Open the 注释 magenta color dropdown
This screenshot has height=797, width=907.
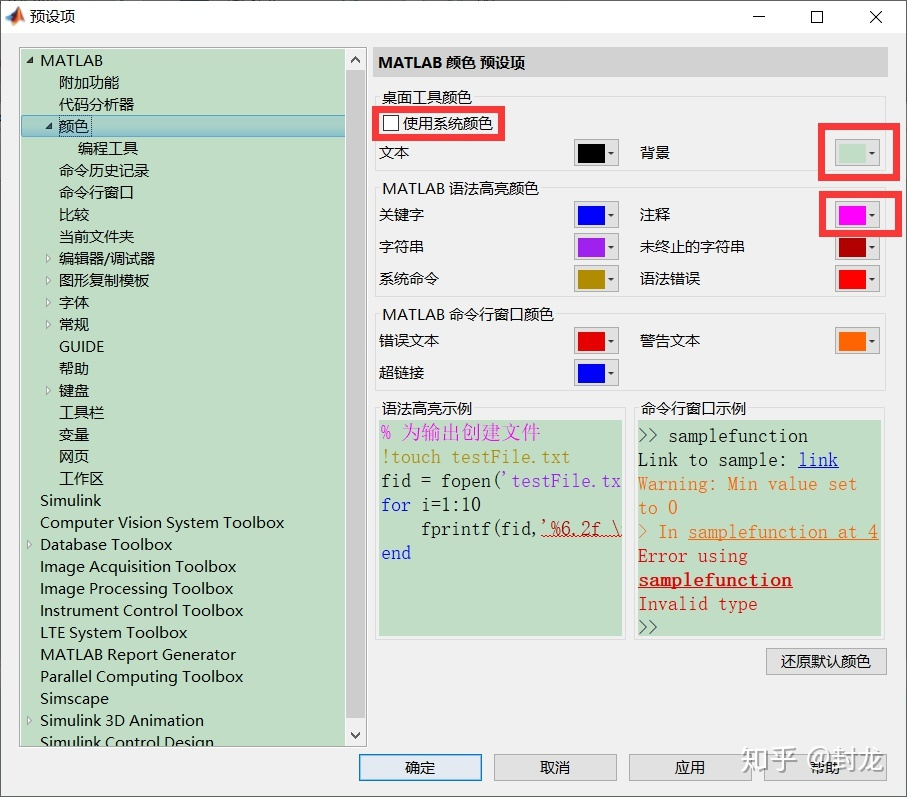pos(857,215)
